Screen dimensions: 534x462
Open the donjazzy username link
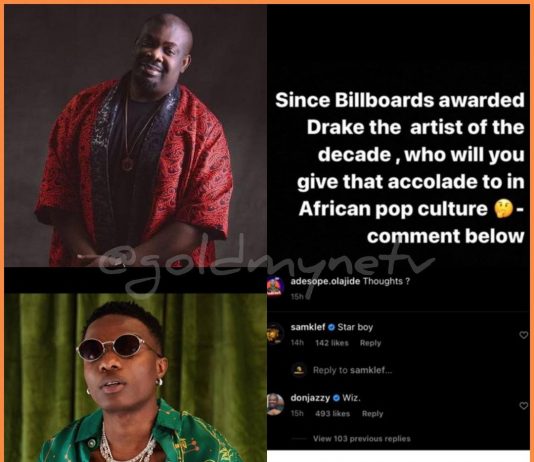pos(310,398)
